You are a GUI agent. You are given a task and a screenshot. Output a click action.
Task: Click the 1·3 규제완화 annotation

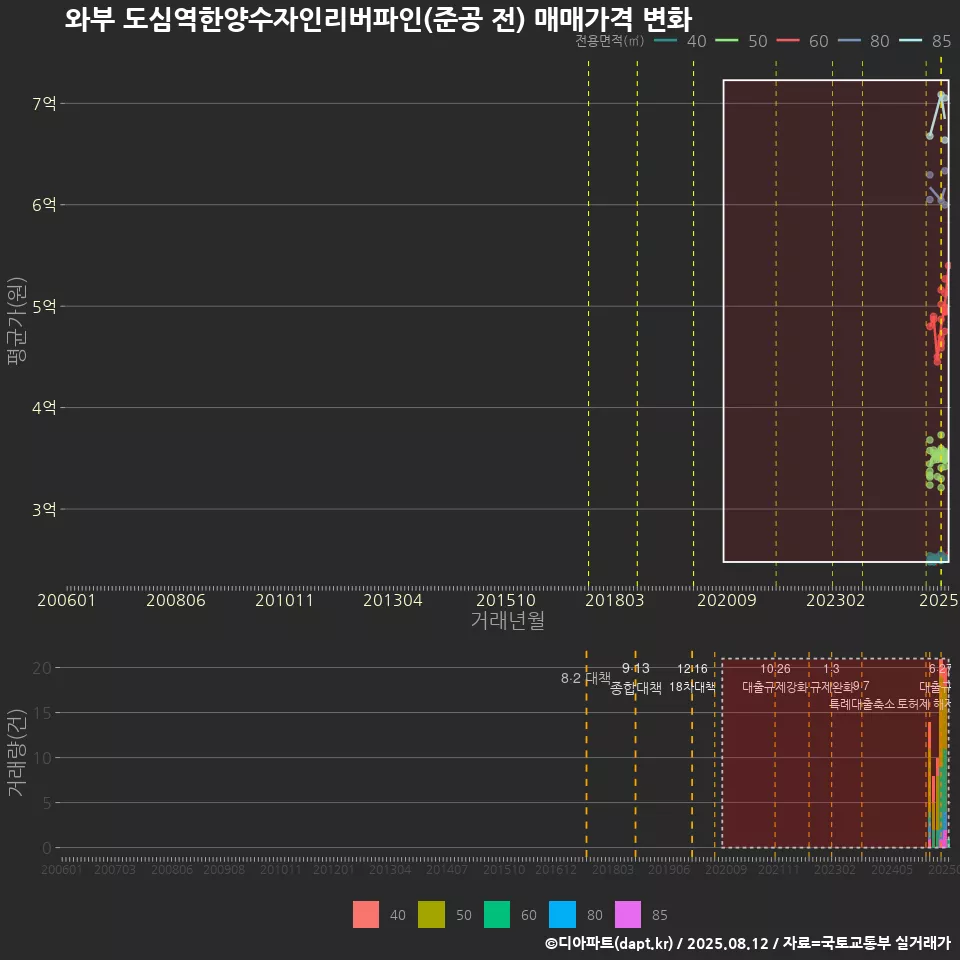point(831,678)
